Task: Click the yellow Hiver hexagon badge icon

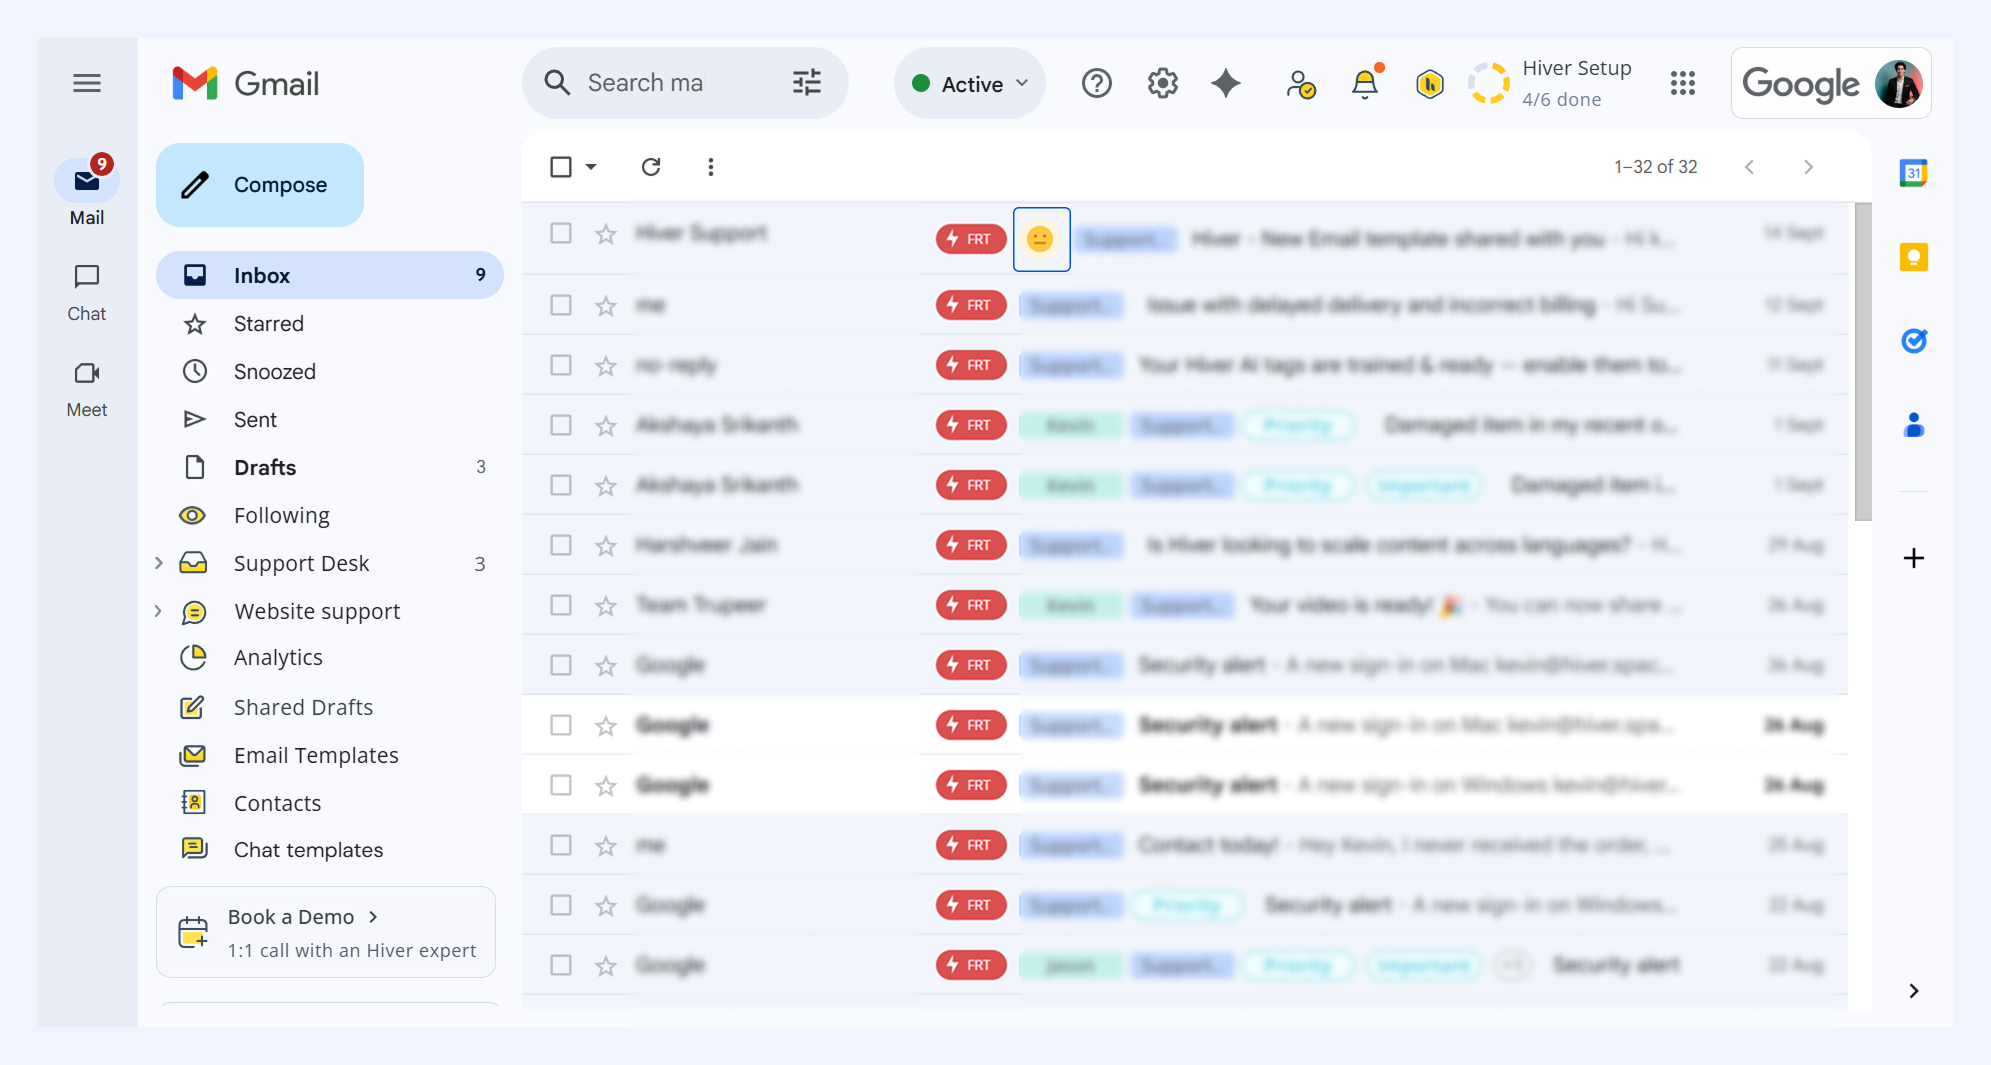Action: 1430,84
